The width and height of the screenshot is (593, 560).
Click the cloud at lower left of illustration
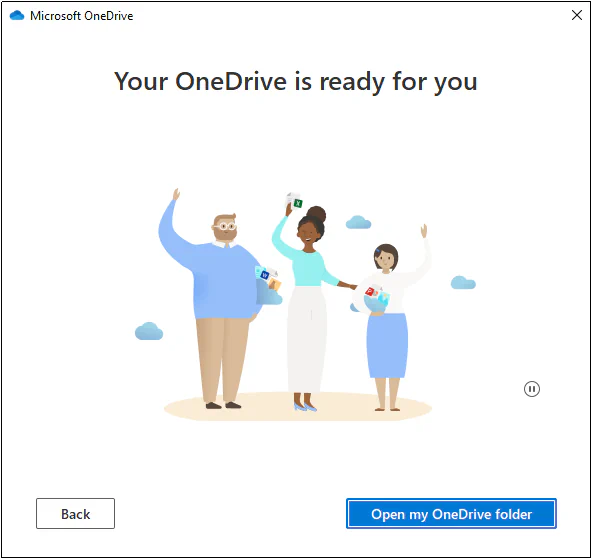pos(149,331)
